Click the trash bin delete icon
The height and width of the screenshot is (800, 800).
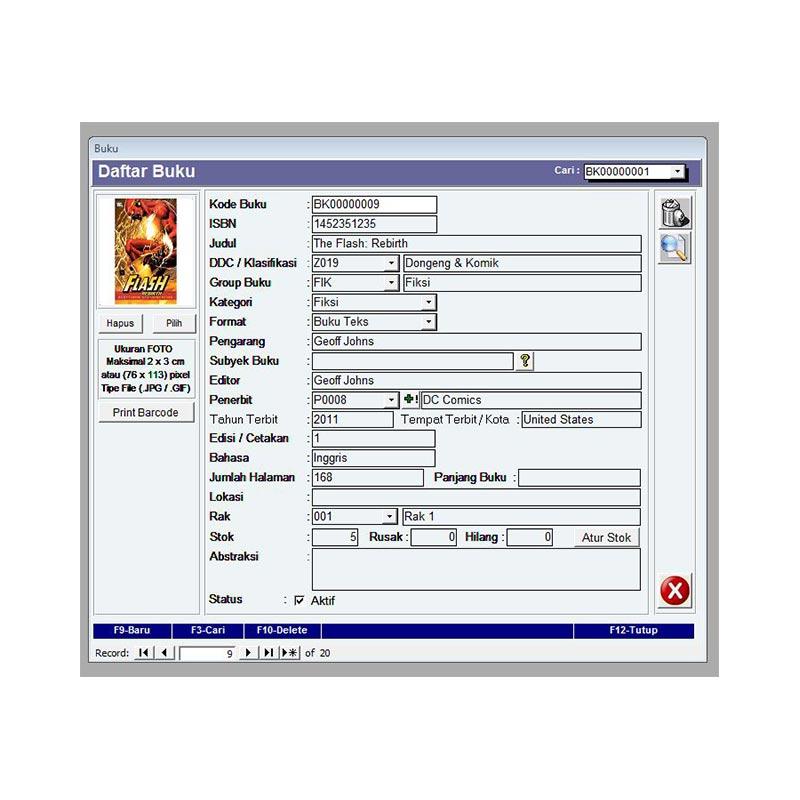click(674, 213)
